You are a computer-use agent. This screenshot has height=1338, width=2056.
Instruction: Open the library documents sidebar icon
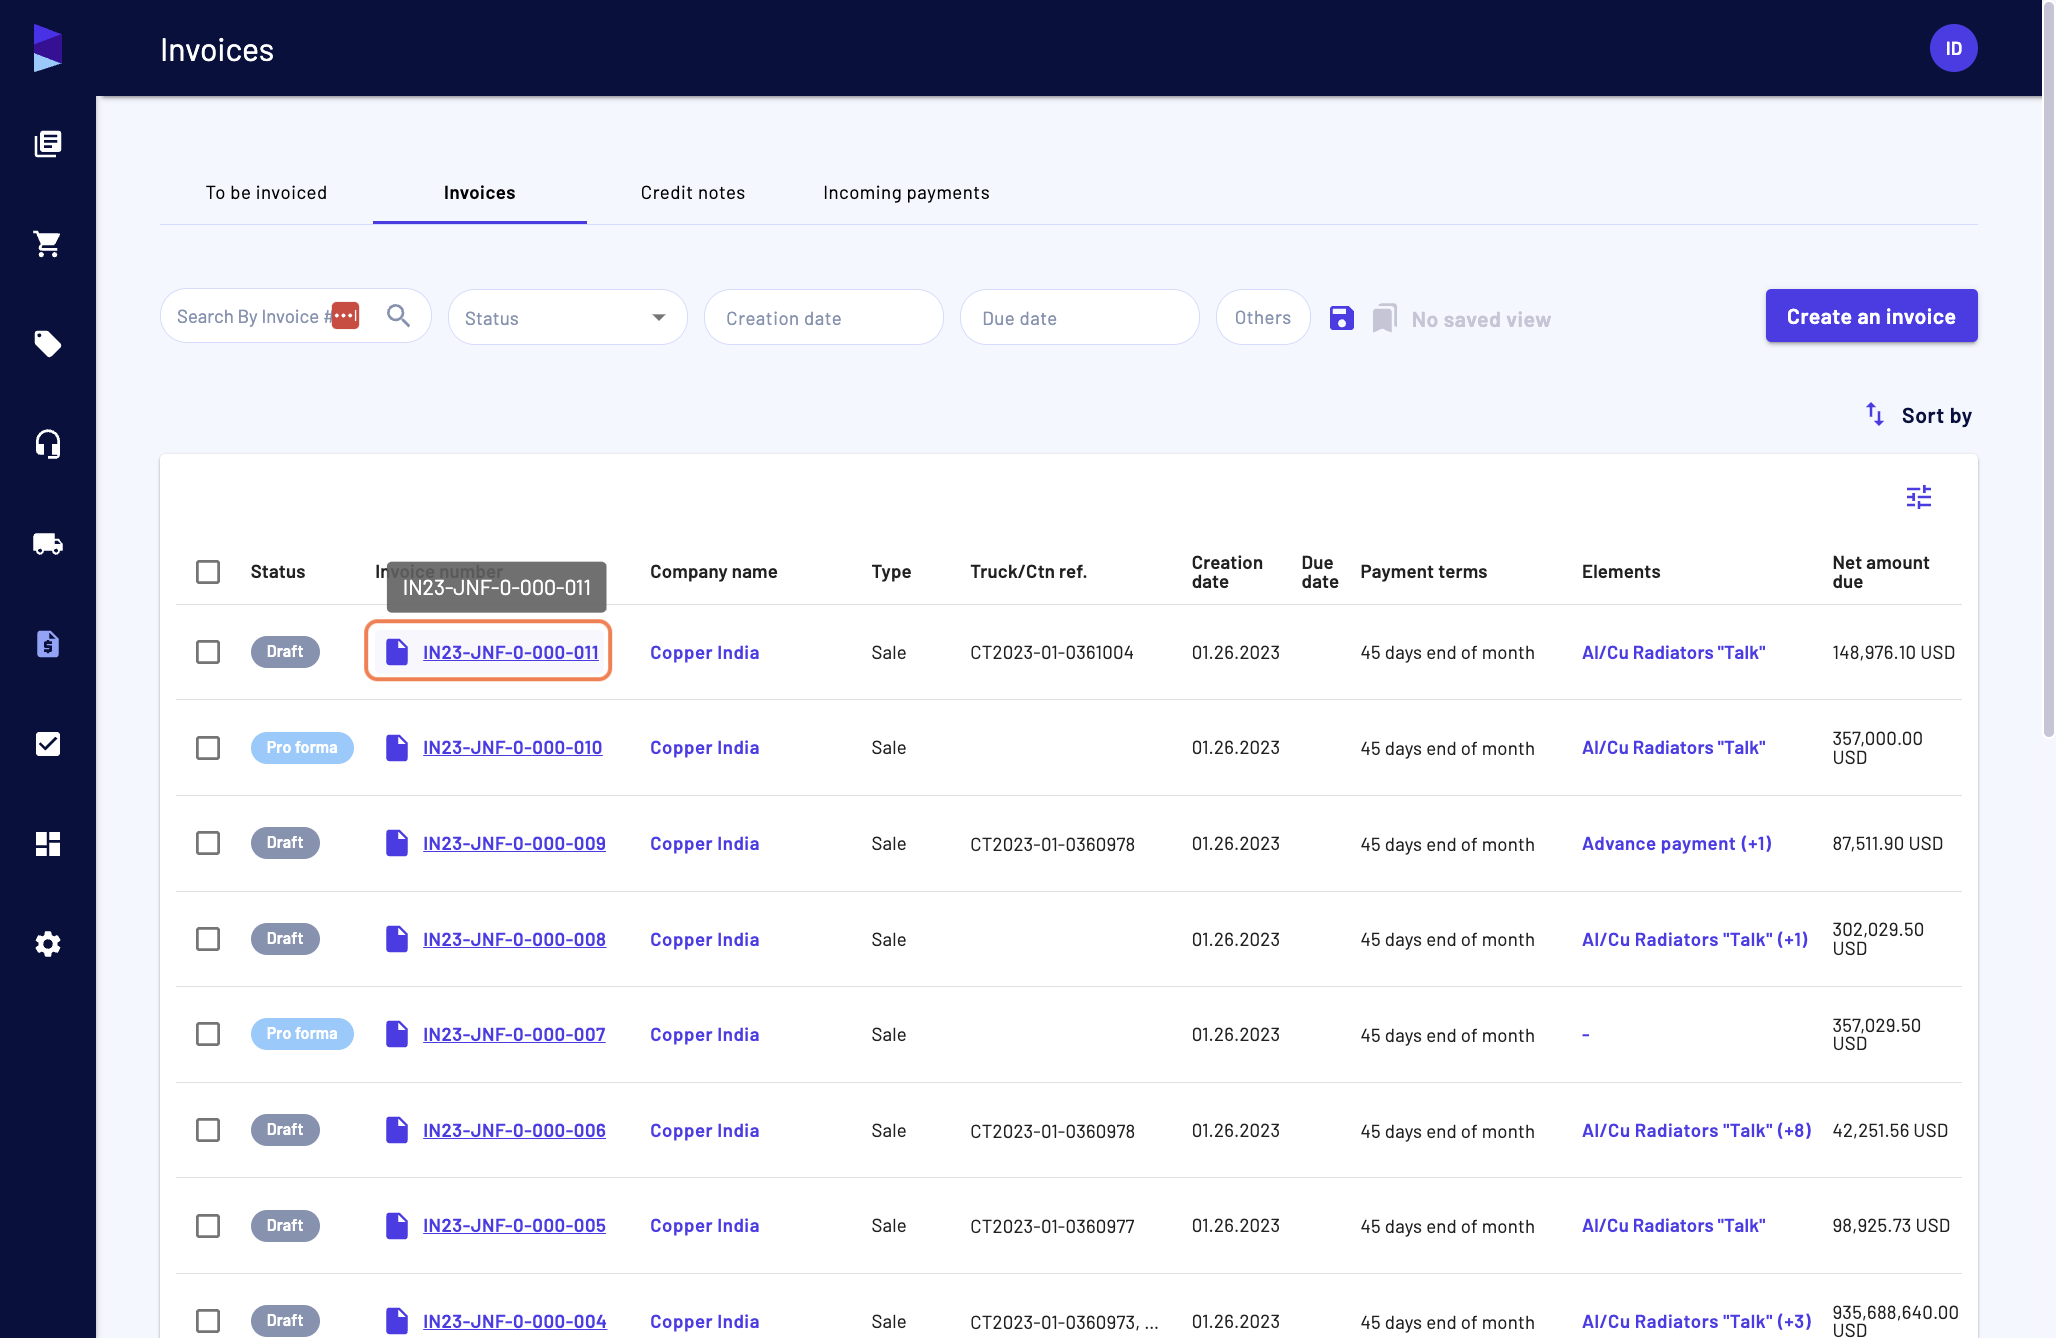point(47,144)
